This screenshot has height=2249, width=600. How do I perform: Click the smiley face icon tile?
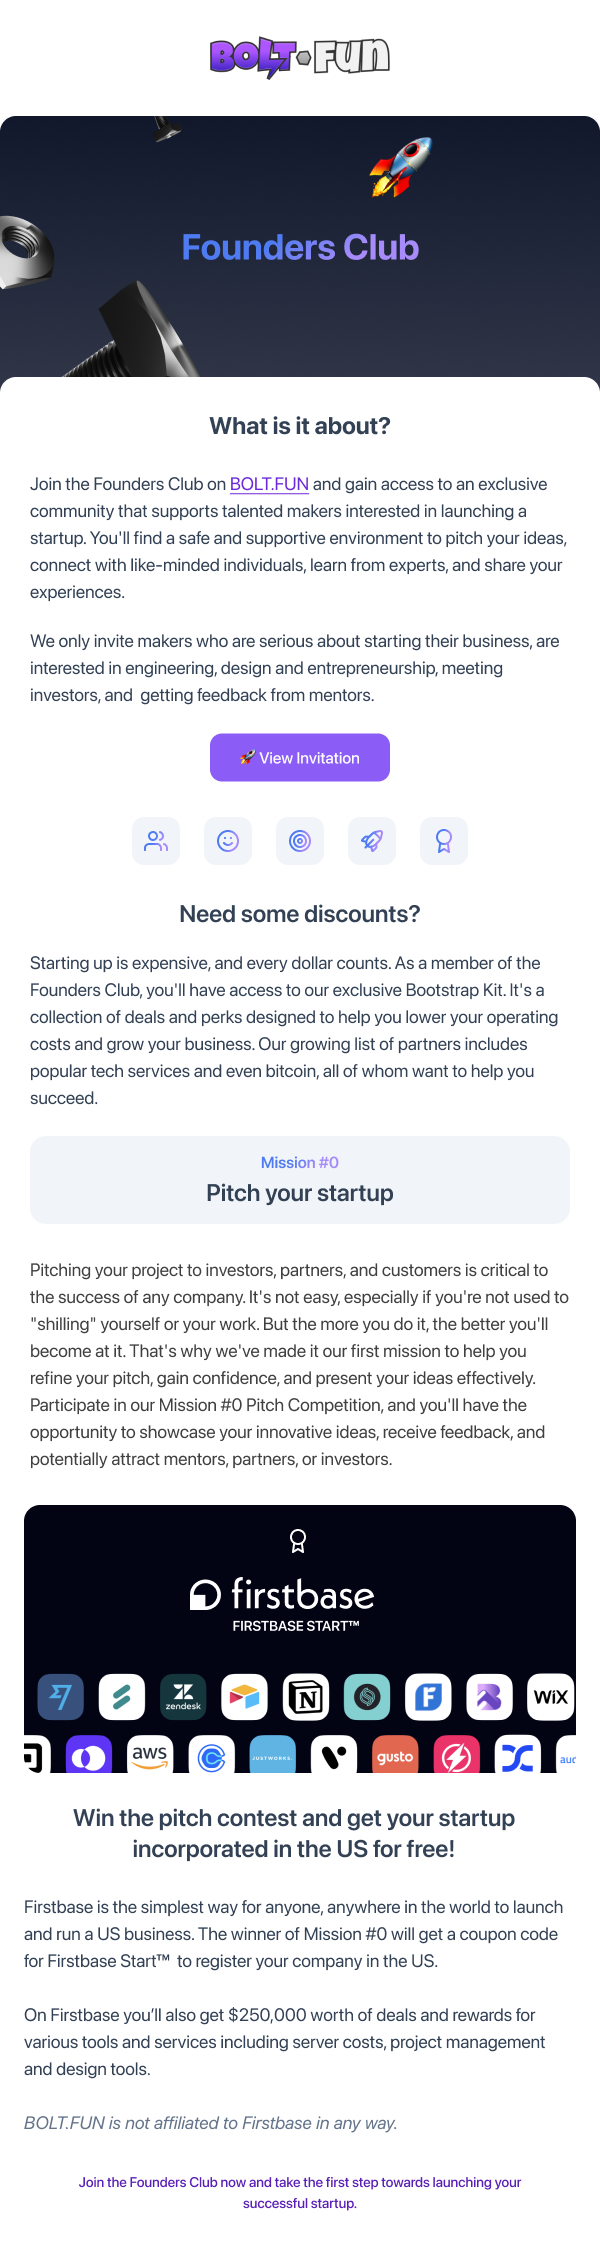click(x=228, y=841)
